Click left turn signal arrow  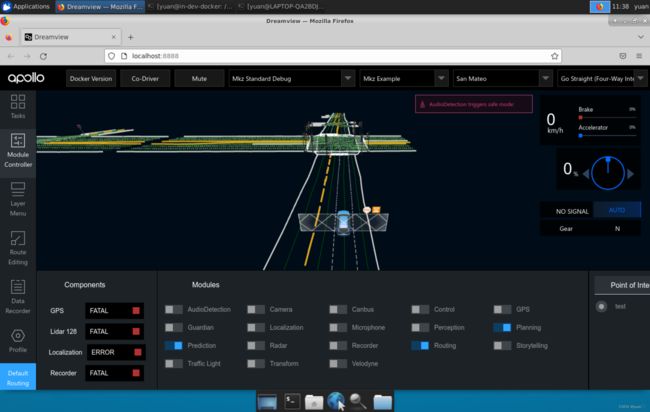coord(586,174)
